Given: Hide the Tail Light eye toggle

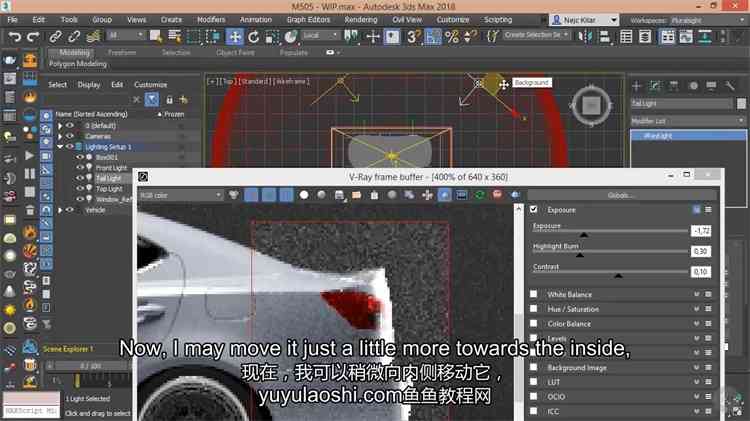Looking at the screenshot, I should click(x=80, y=178).
